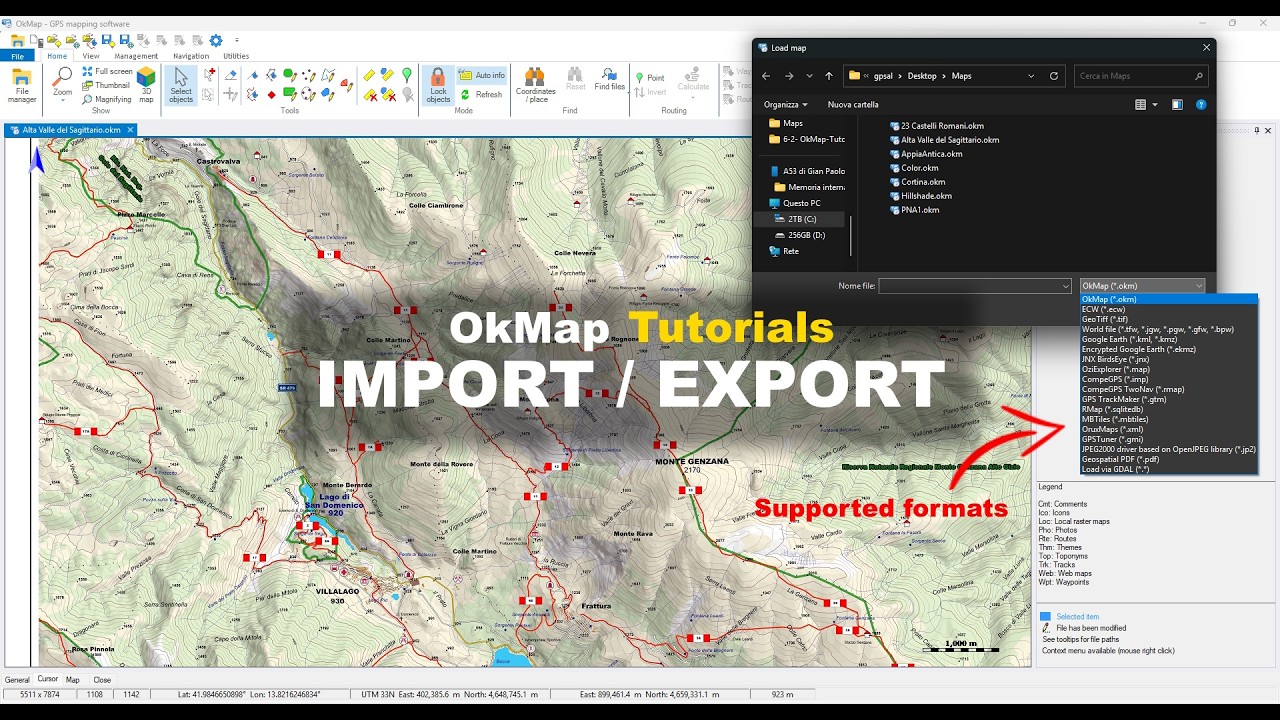The width and height of the screenshot is (1280, 720).
Task: Select file AppiaAntica.okm
Action: [926, 154]
